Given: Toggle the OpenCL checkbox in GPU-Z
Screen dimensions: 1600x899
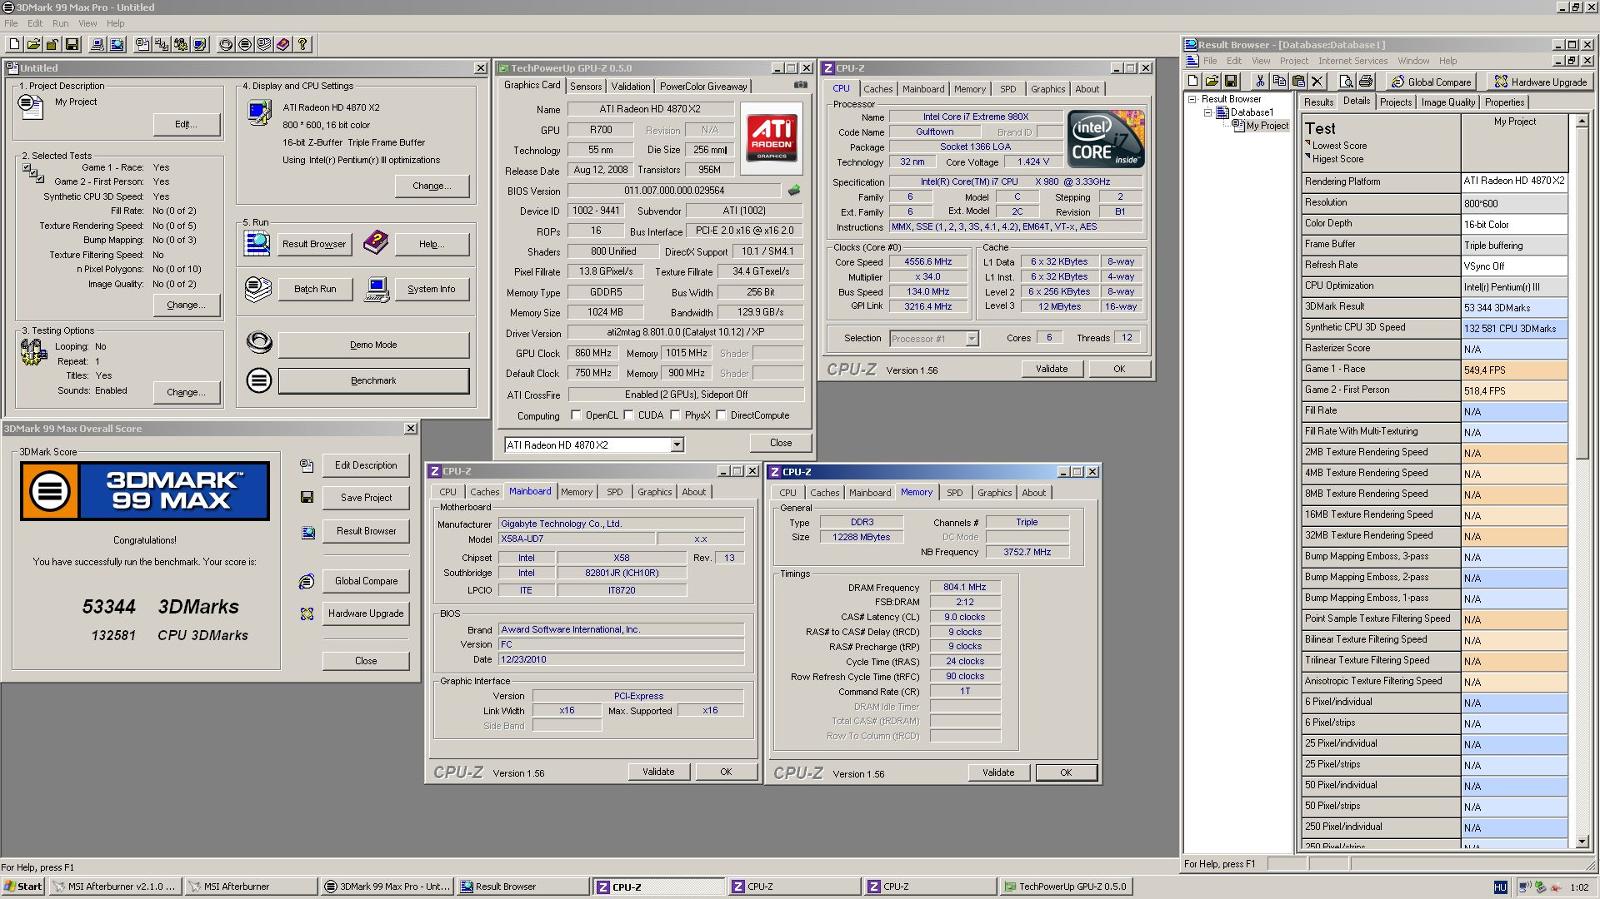Looking at the screenshot, I should tap(575, 415).
